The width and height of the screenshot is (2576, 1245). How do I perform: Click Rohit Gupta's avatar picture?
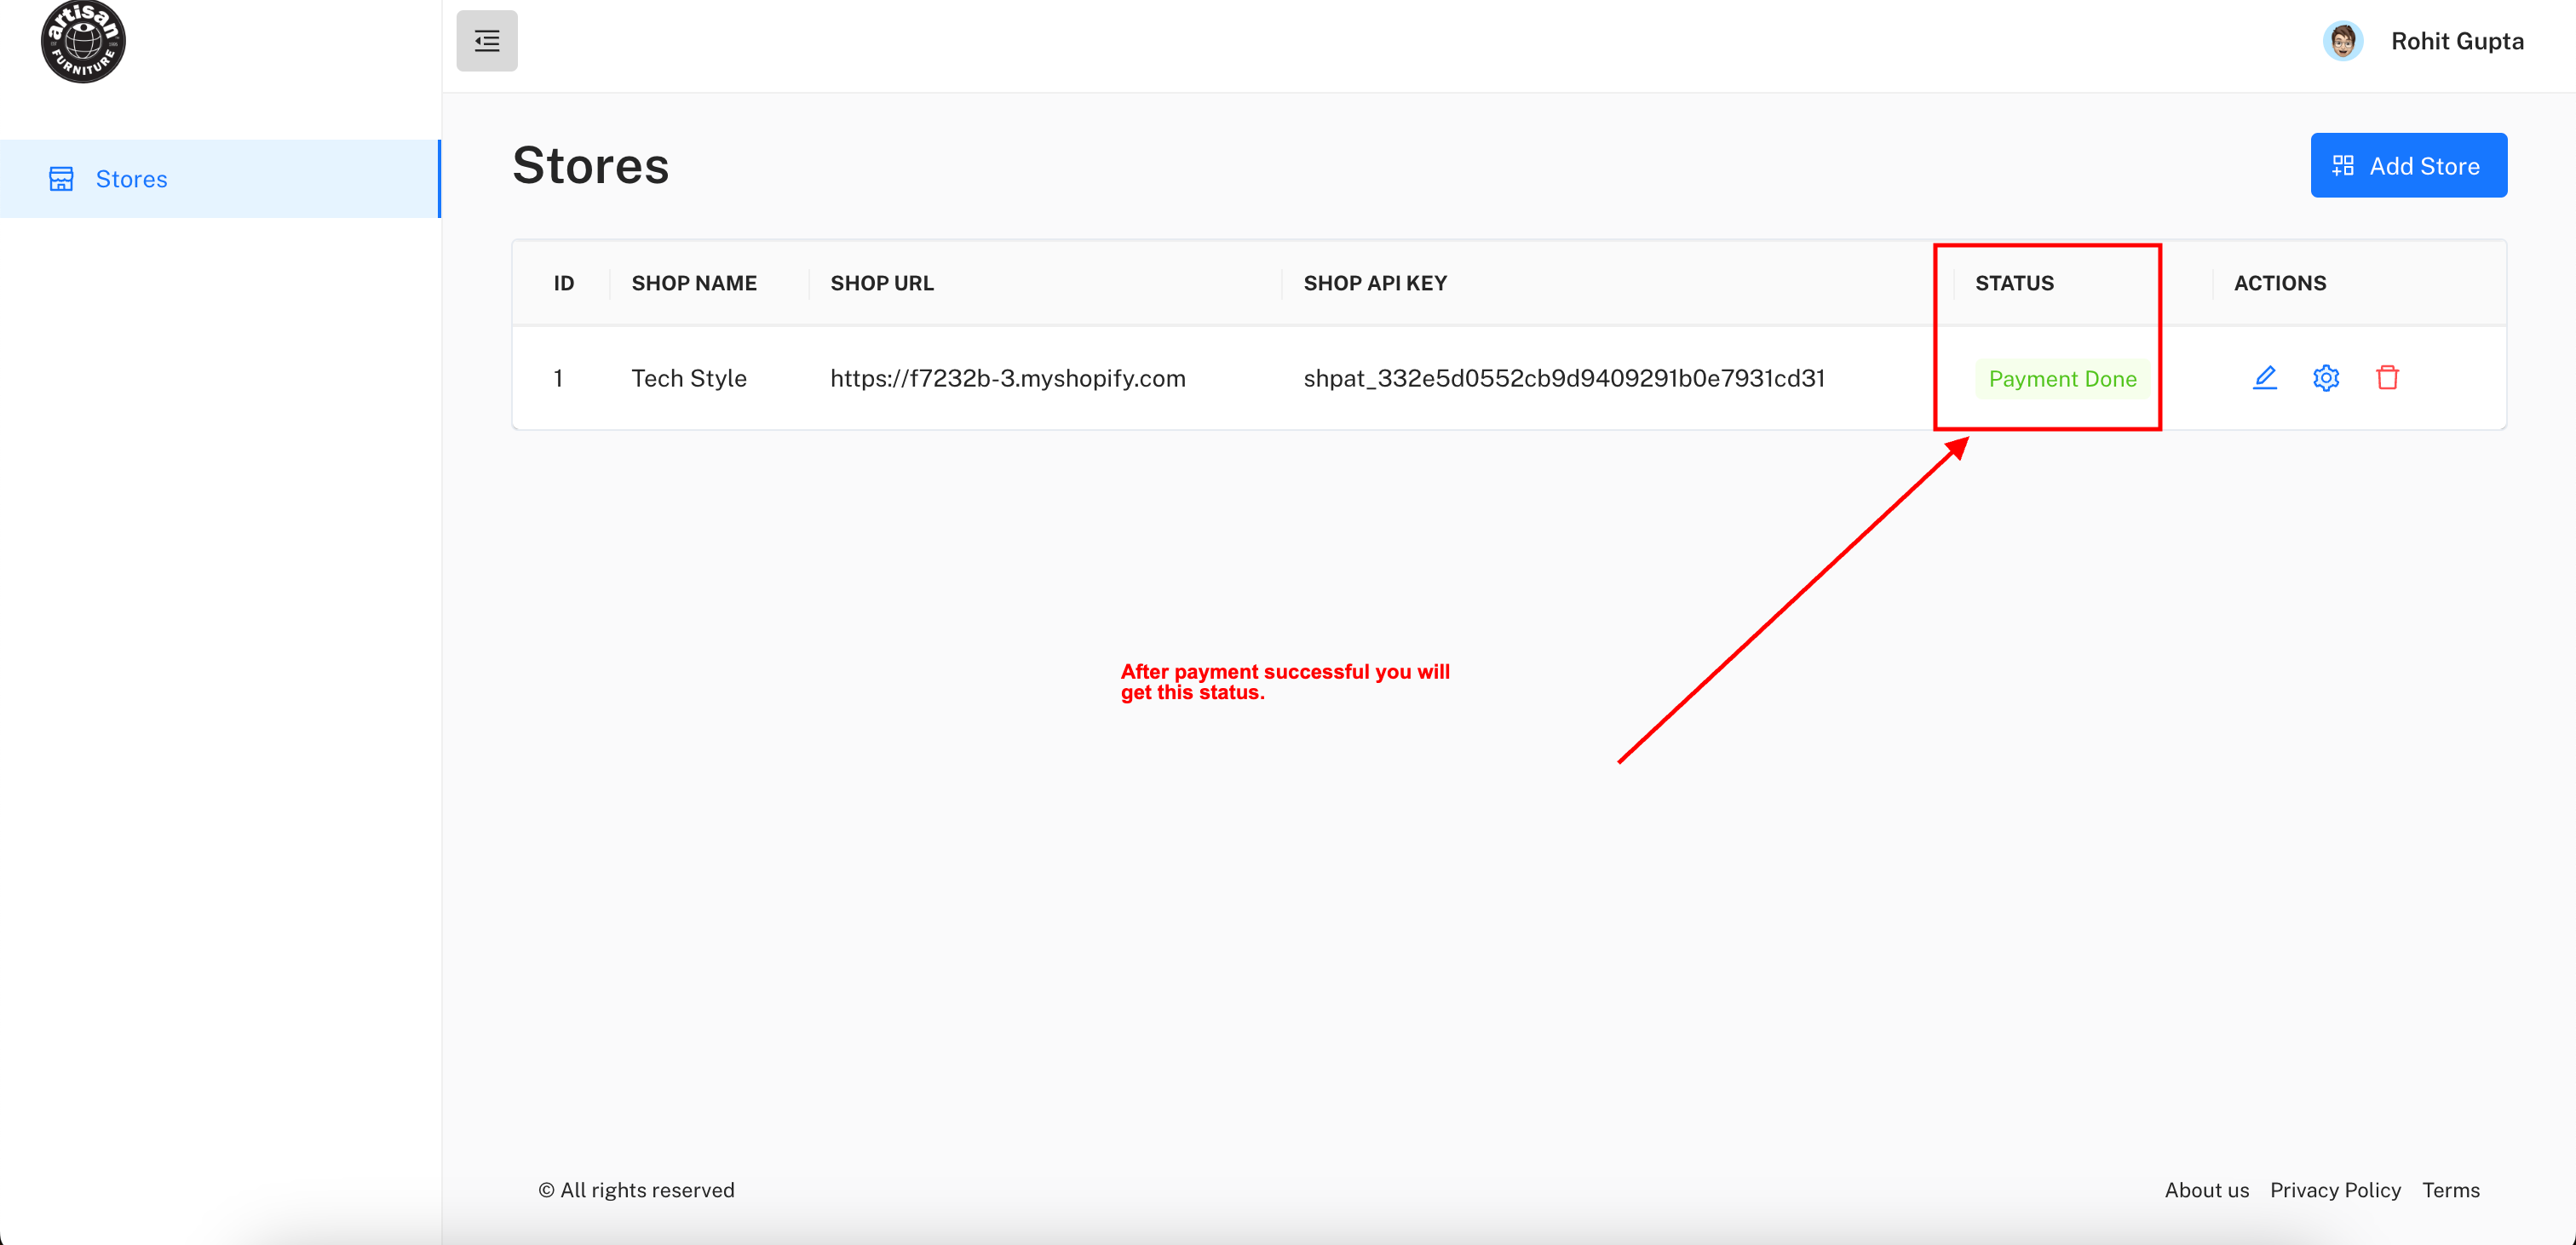pos(2342,41)
